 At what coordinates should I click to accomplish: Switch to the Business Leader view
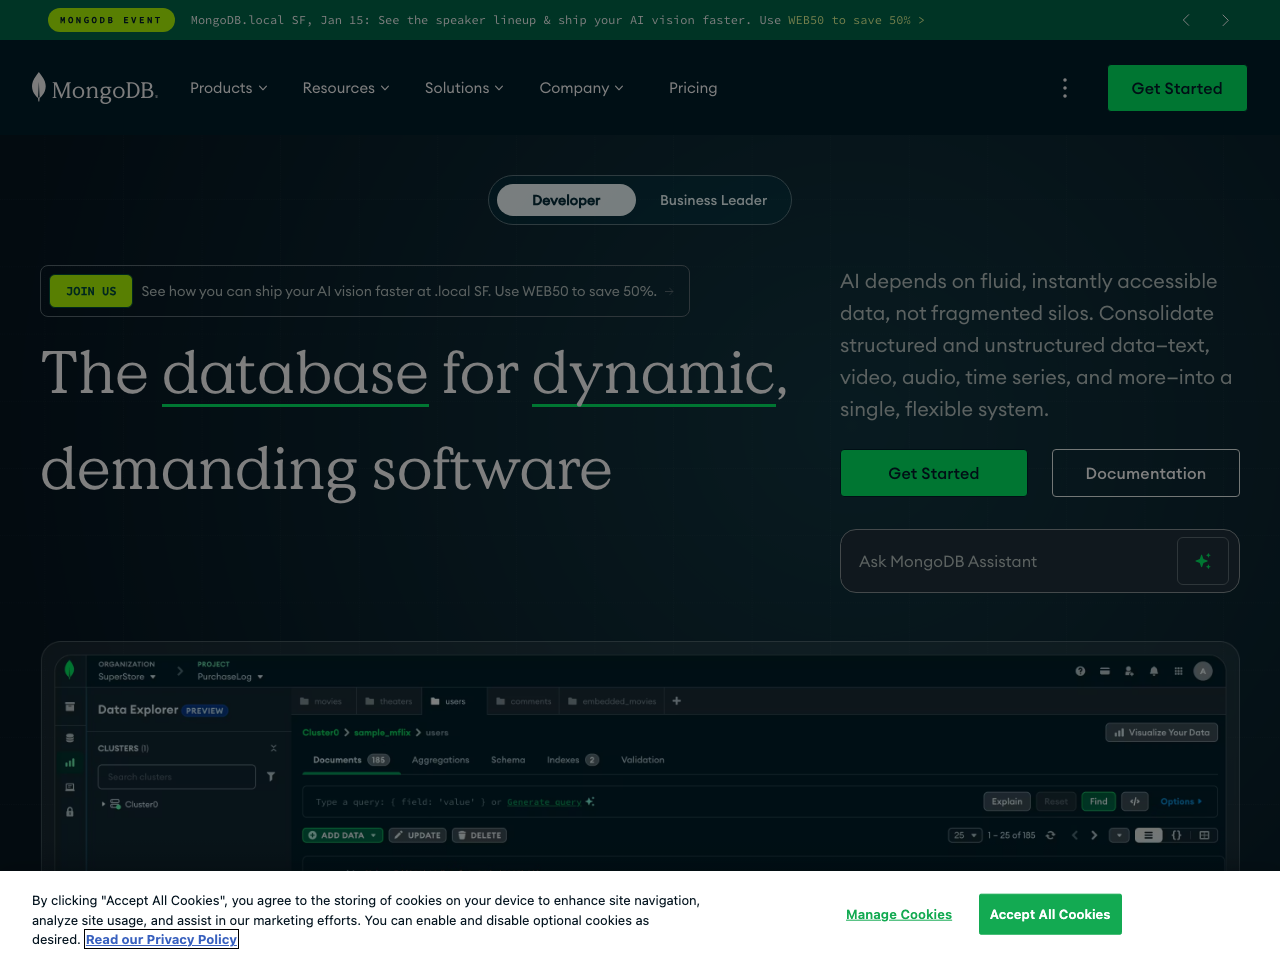pyautogui.click(x=713, y=200)
